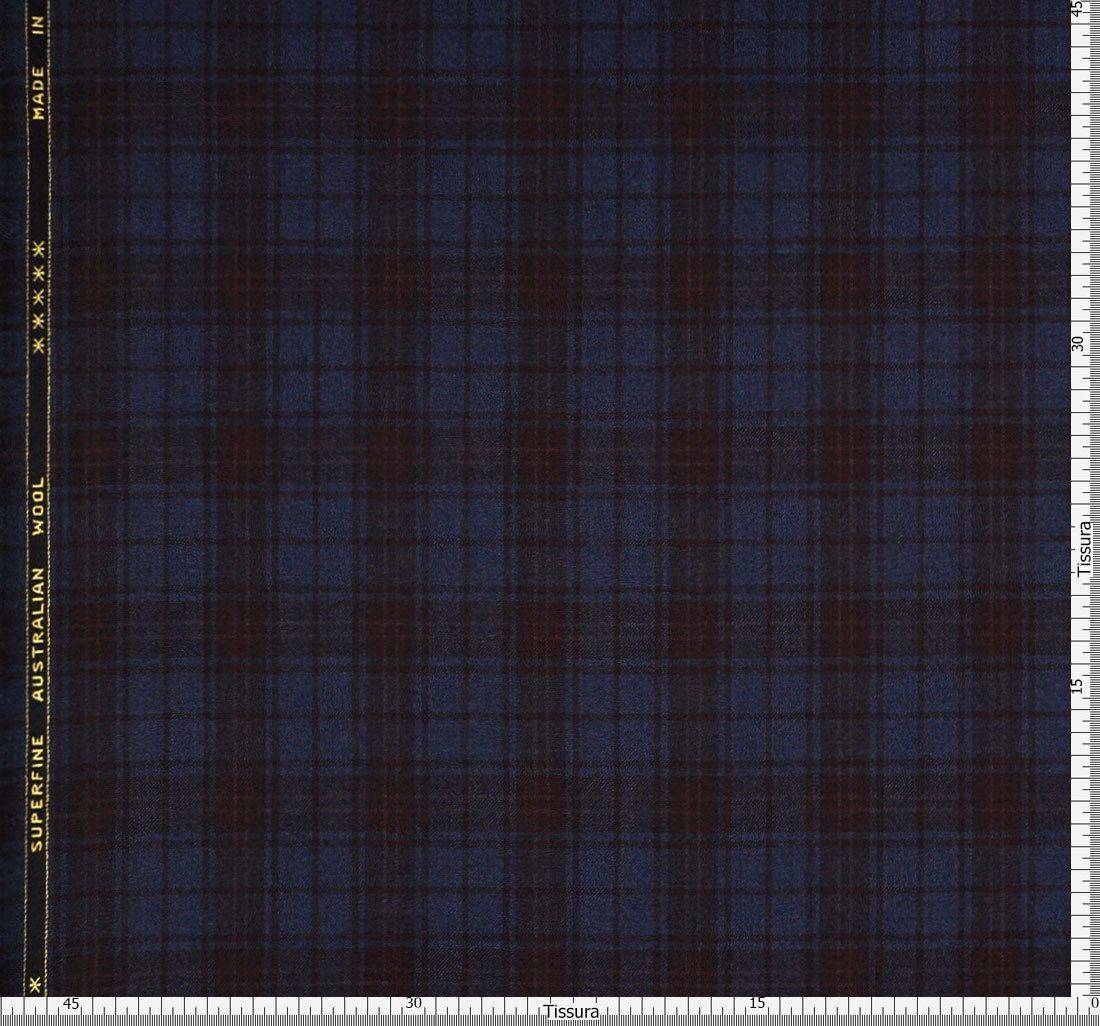Click the 0 mark on bottom ruler
Viewport: 1100px width, 1026px height.
[1094, 1004]
